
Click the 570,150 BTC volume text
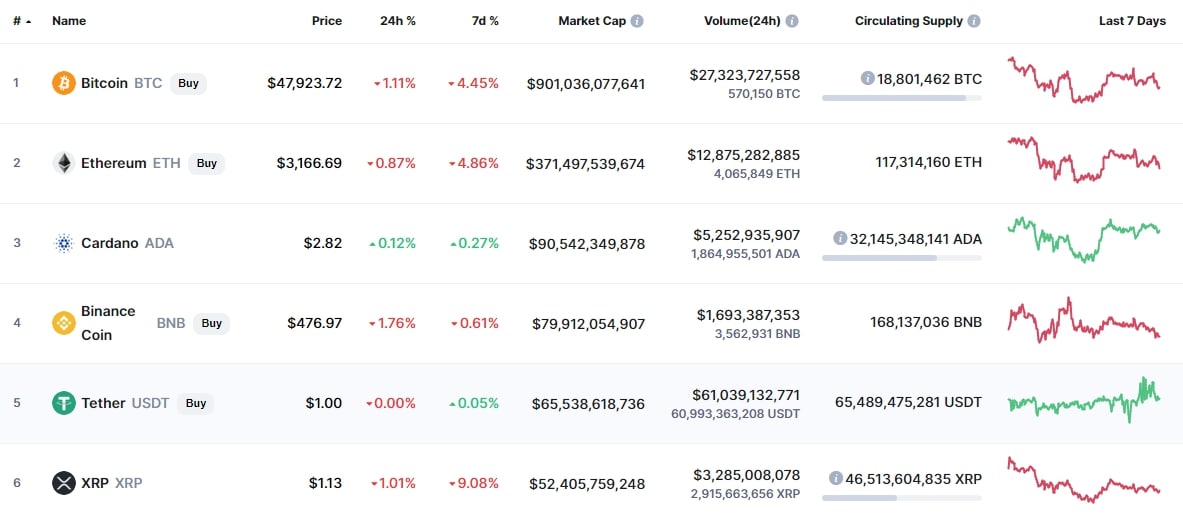(764, 94)
